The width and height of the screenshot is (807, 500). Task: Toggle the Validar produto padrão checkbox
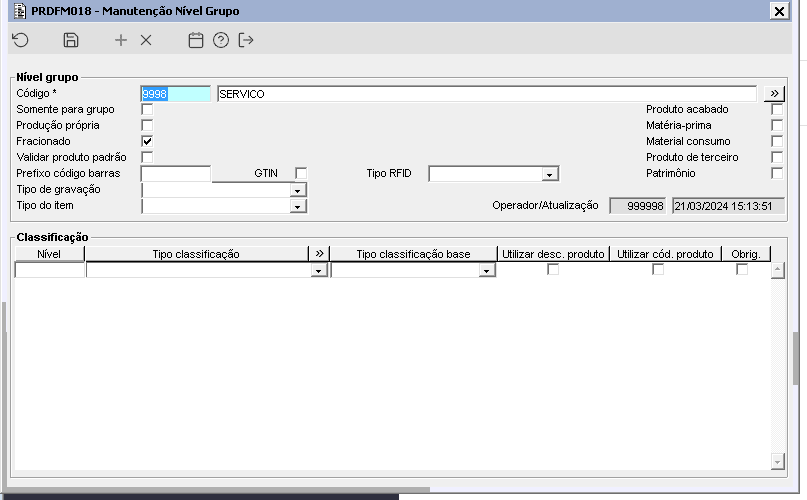[x=147, y=157]
